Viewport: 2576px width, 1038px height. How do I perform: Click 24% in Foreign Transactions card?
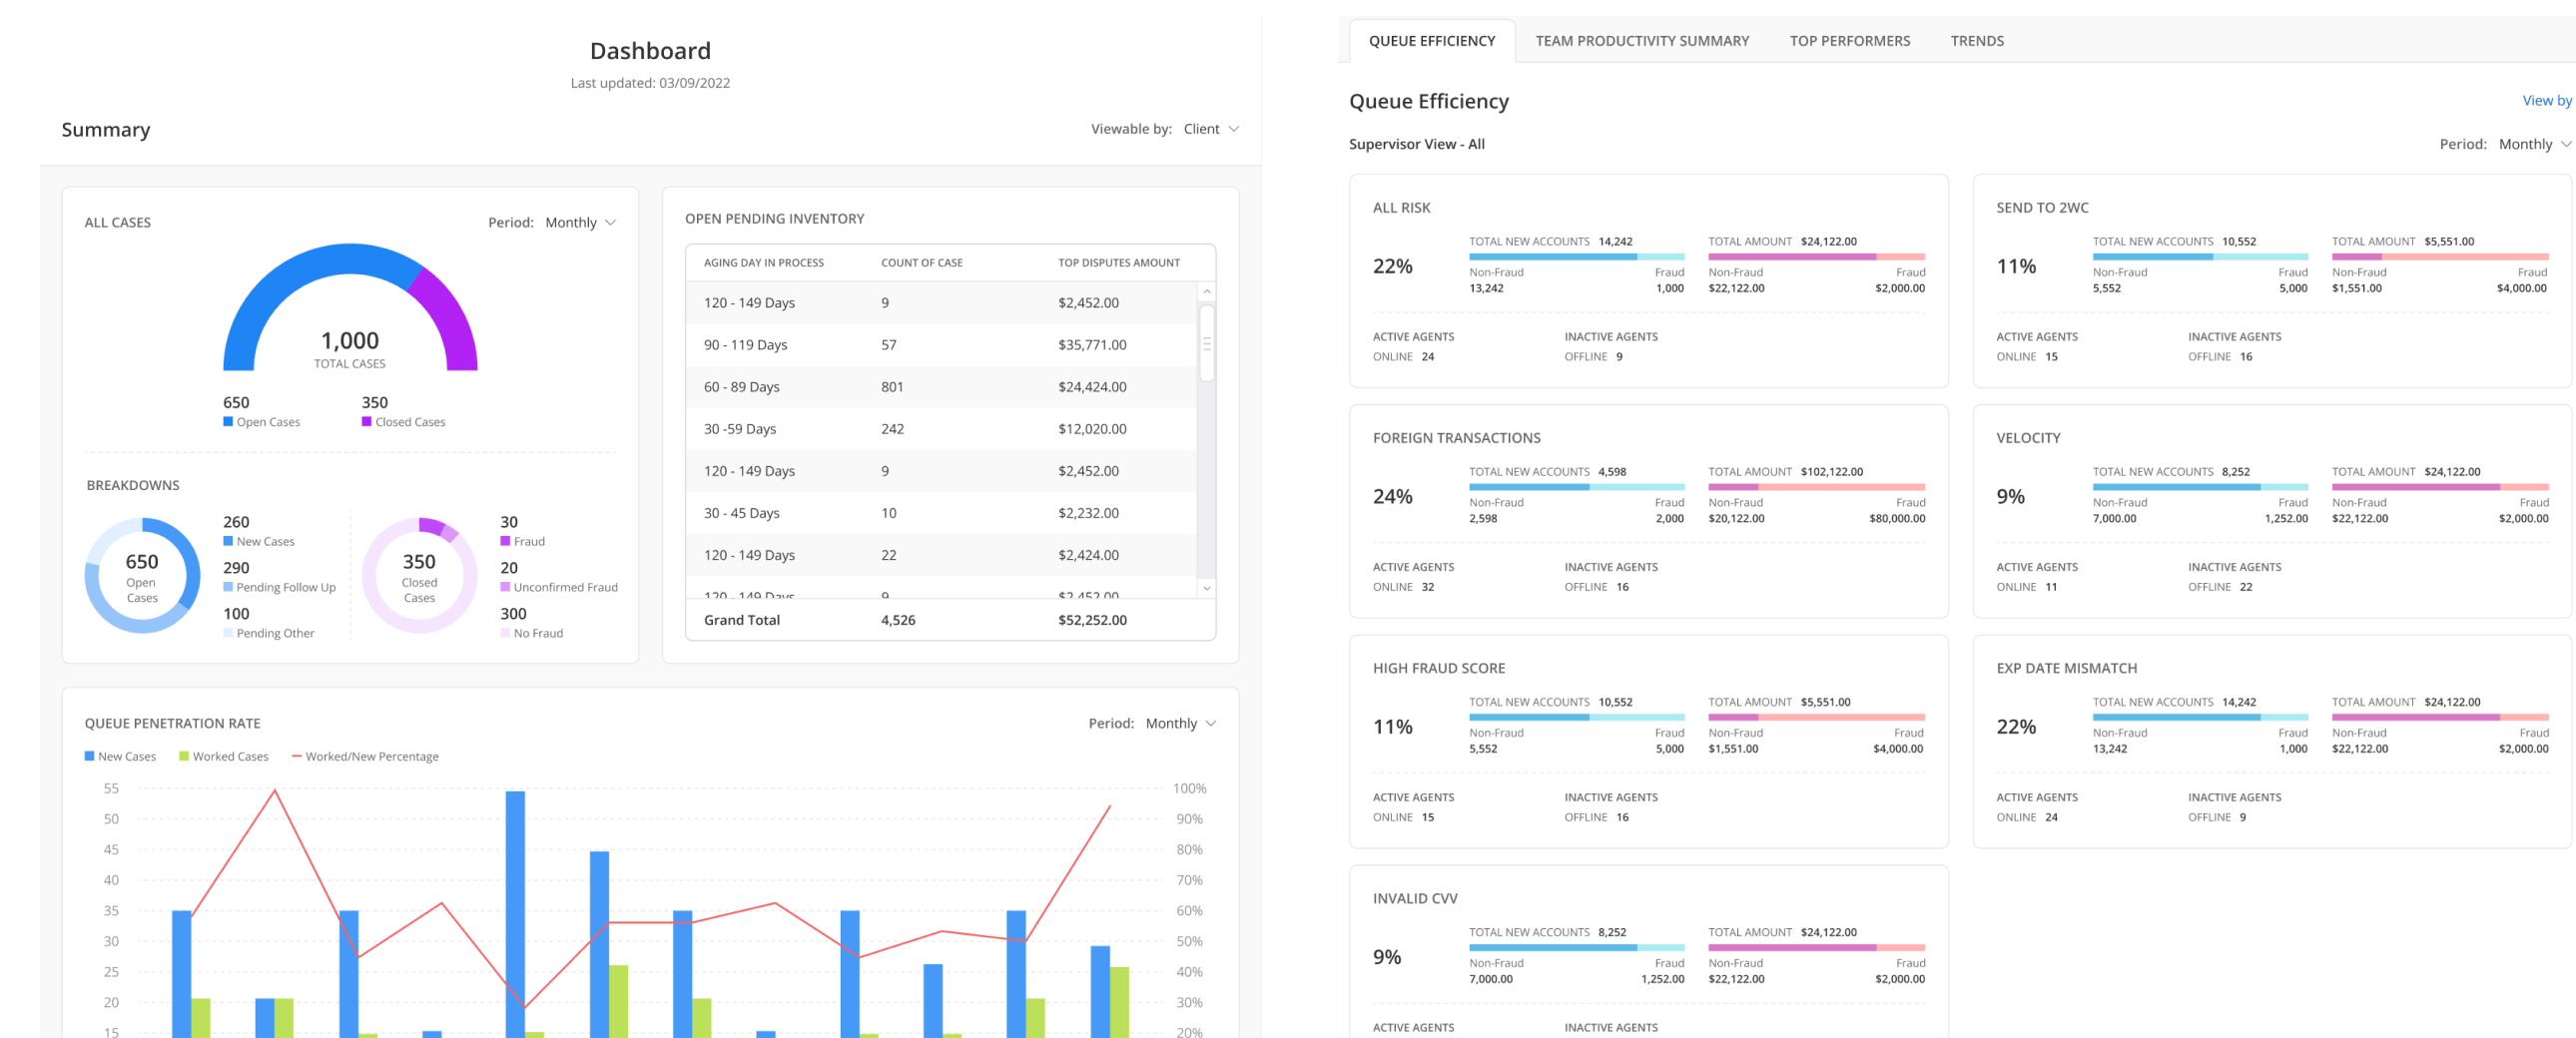coord(1392,497)
